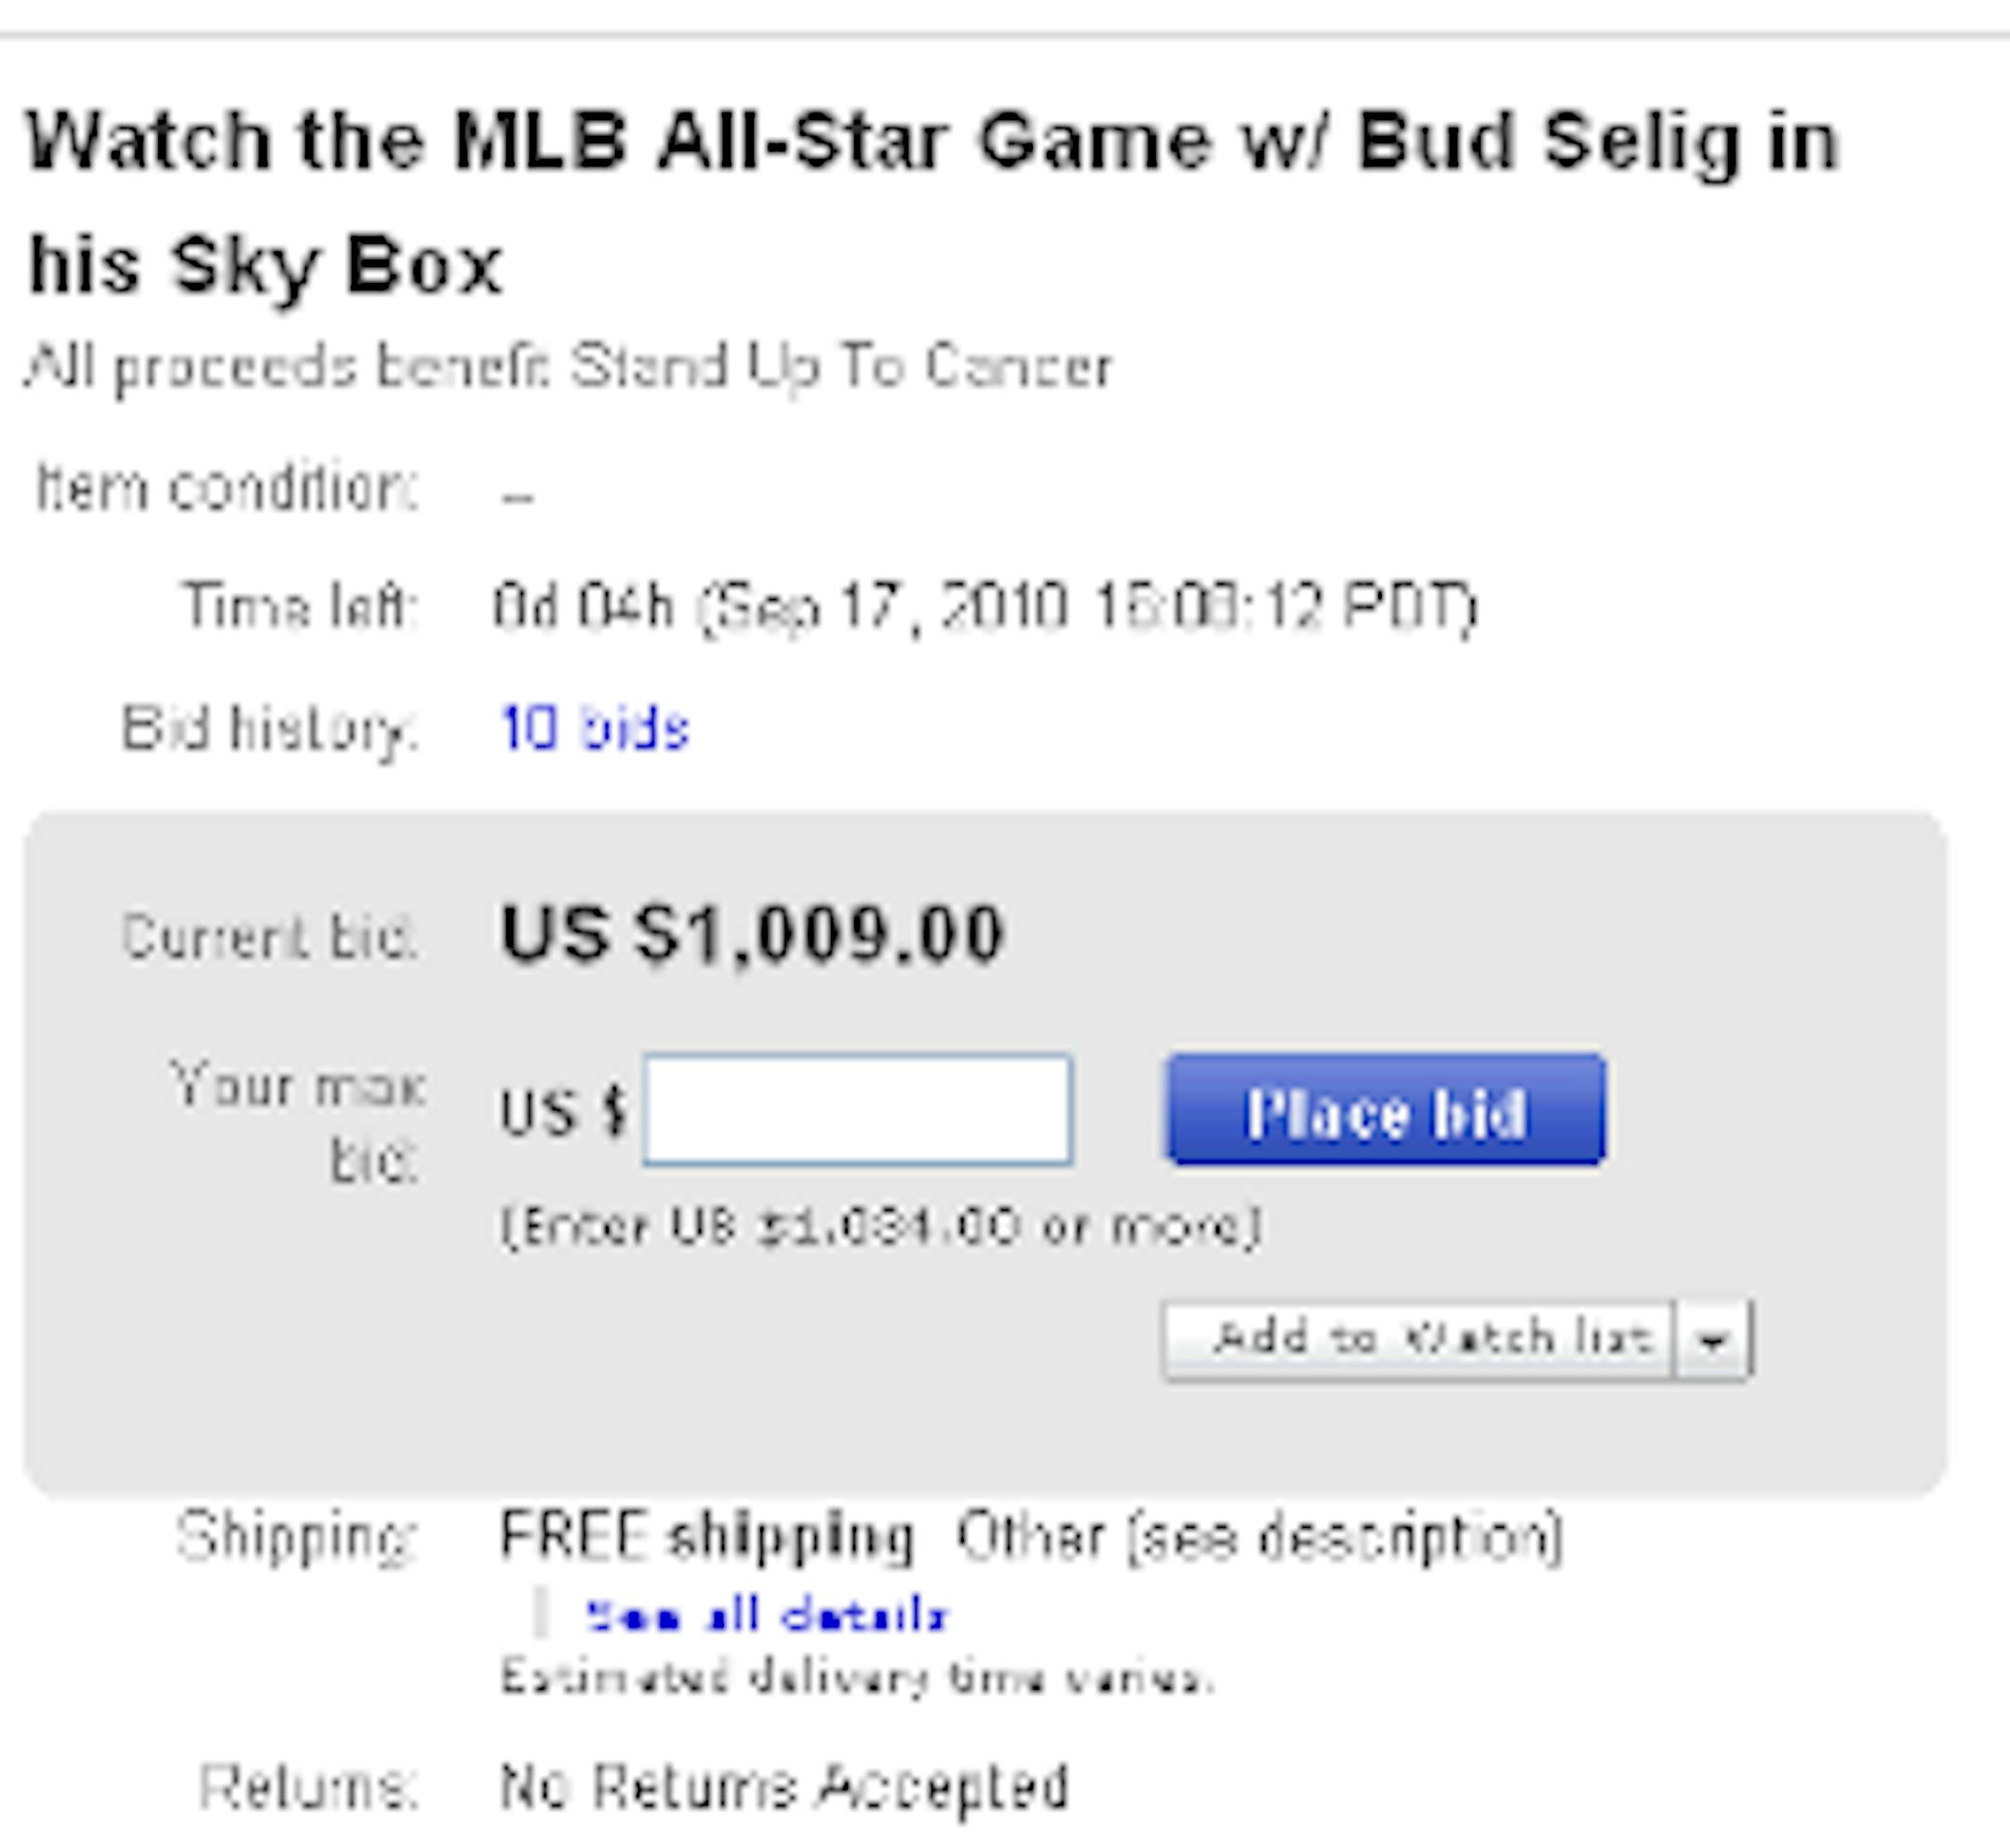Click the Bid history label
2010x1848 pixels.
[268, 728]
